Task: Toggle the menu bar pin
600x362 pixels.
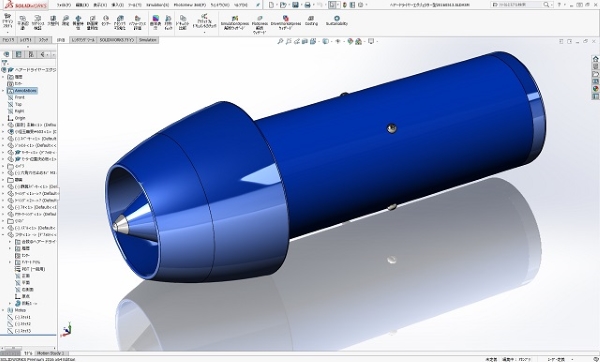Action: tap(258, 5)
